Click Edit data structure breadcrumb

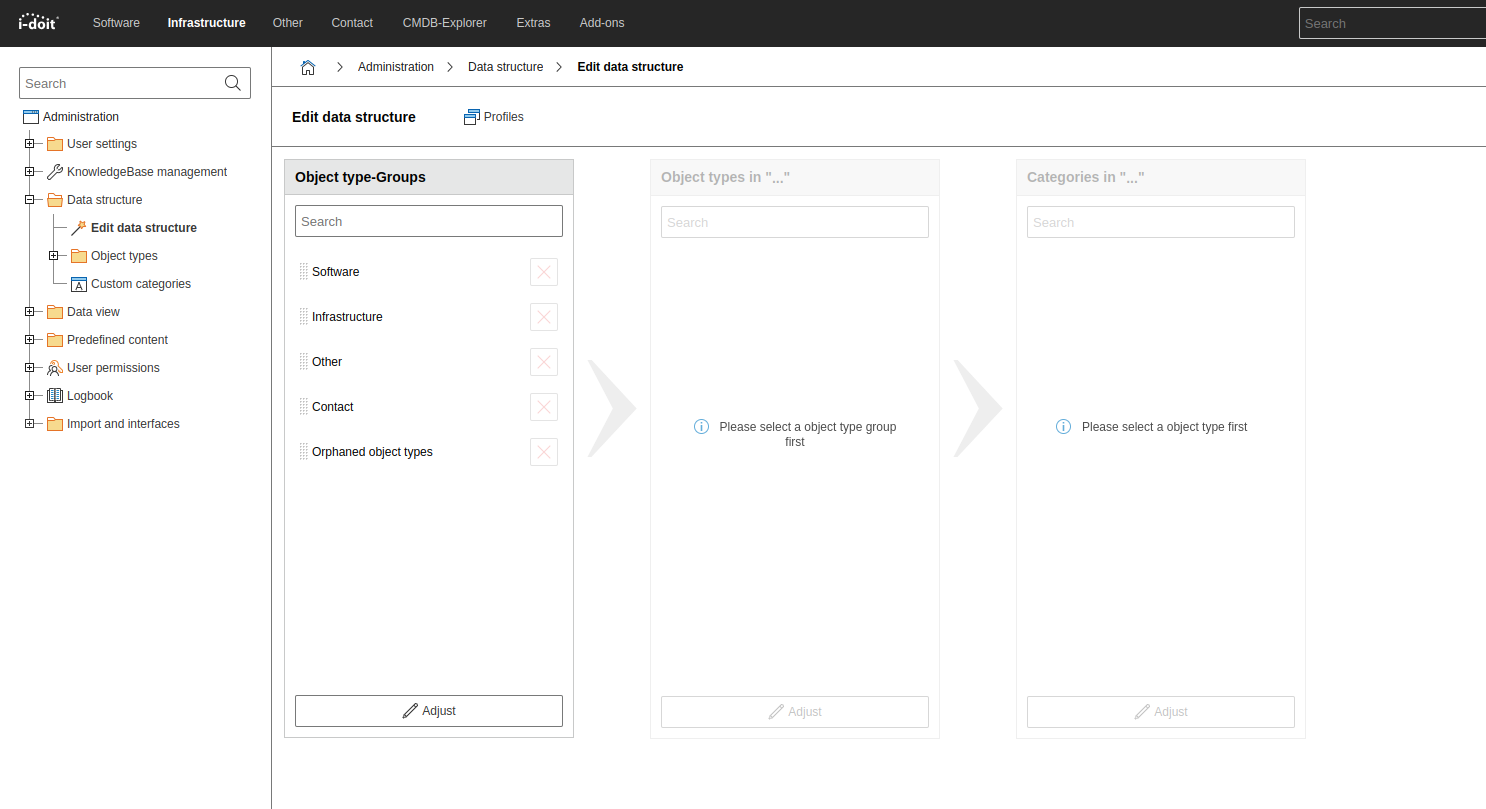(631, 67)
